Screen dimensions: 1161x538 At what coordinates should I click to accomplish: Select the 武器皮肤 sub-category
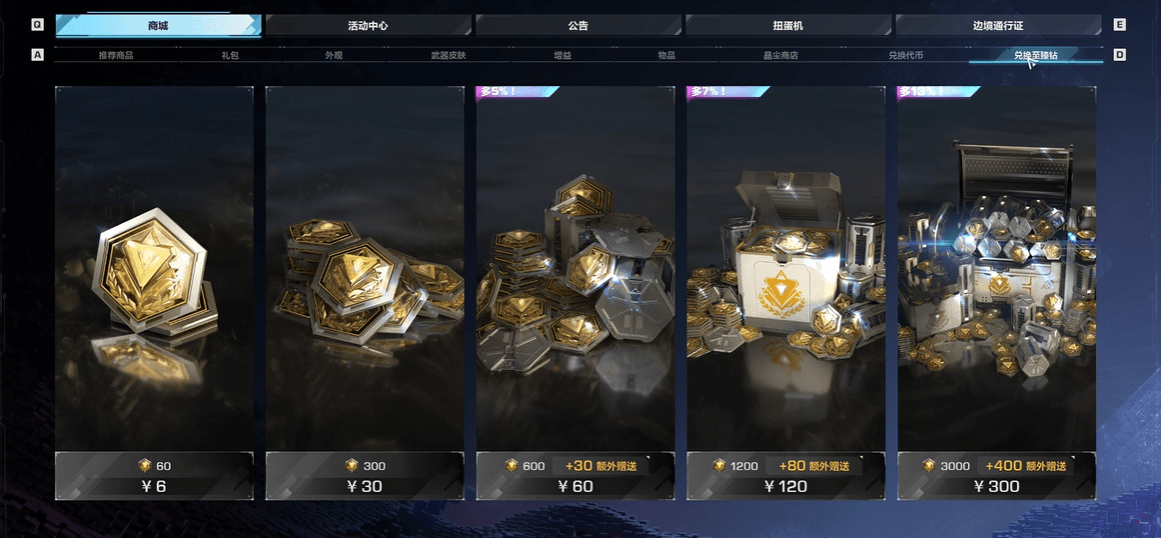coord(449,56)
